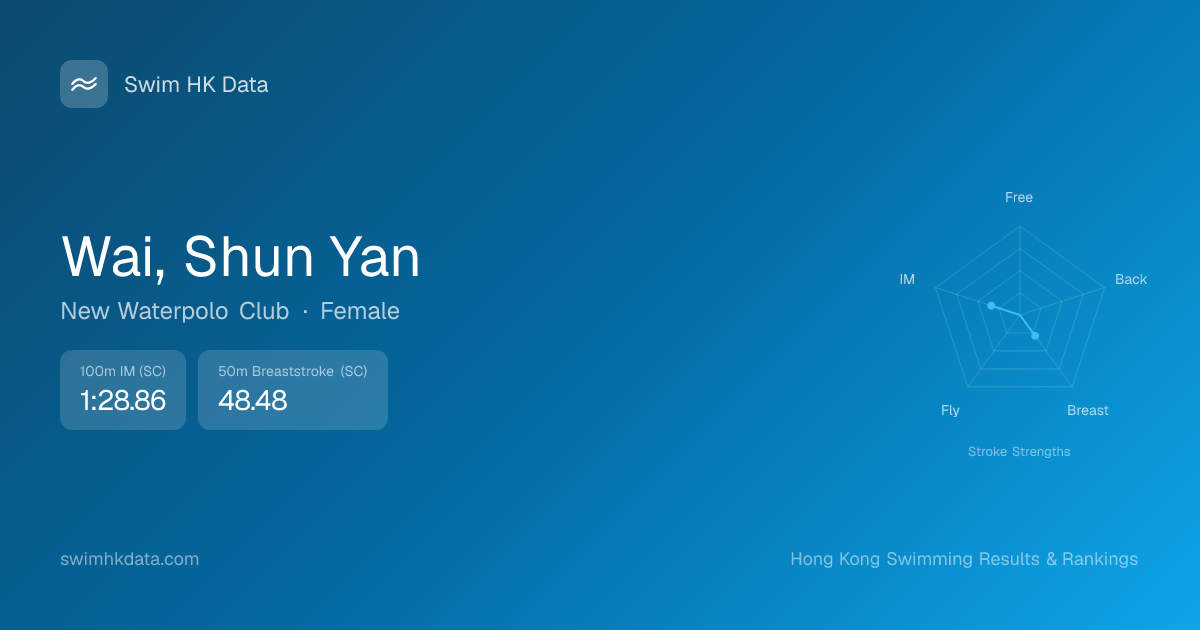Click the Fly axis label on radar chart
1200x630 pixels.
[950, 410]
